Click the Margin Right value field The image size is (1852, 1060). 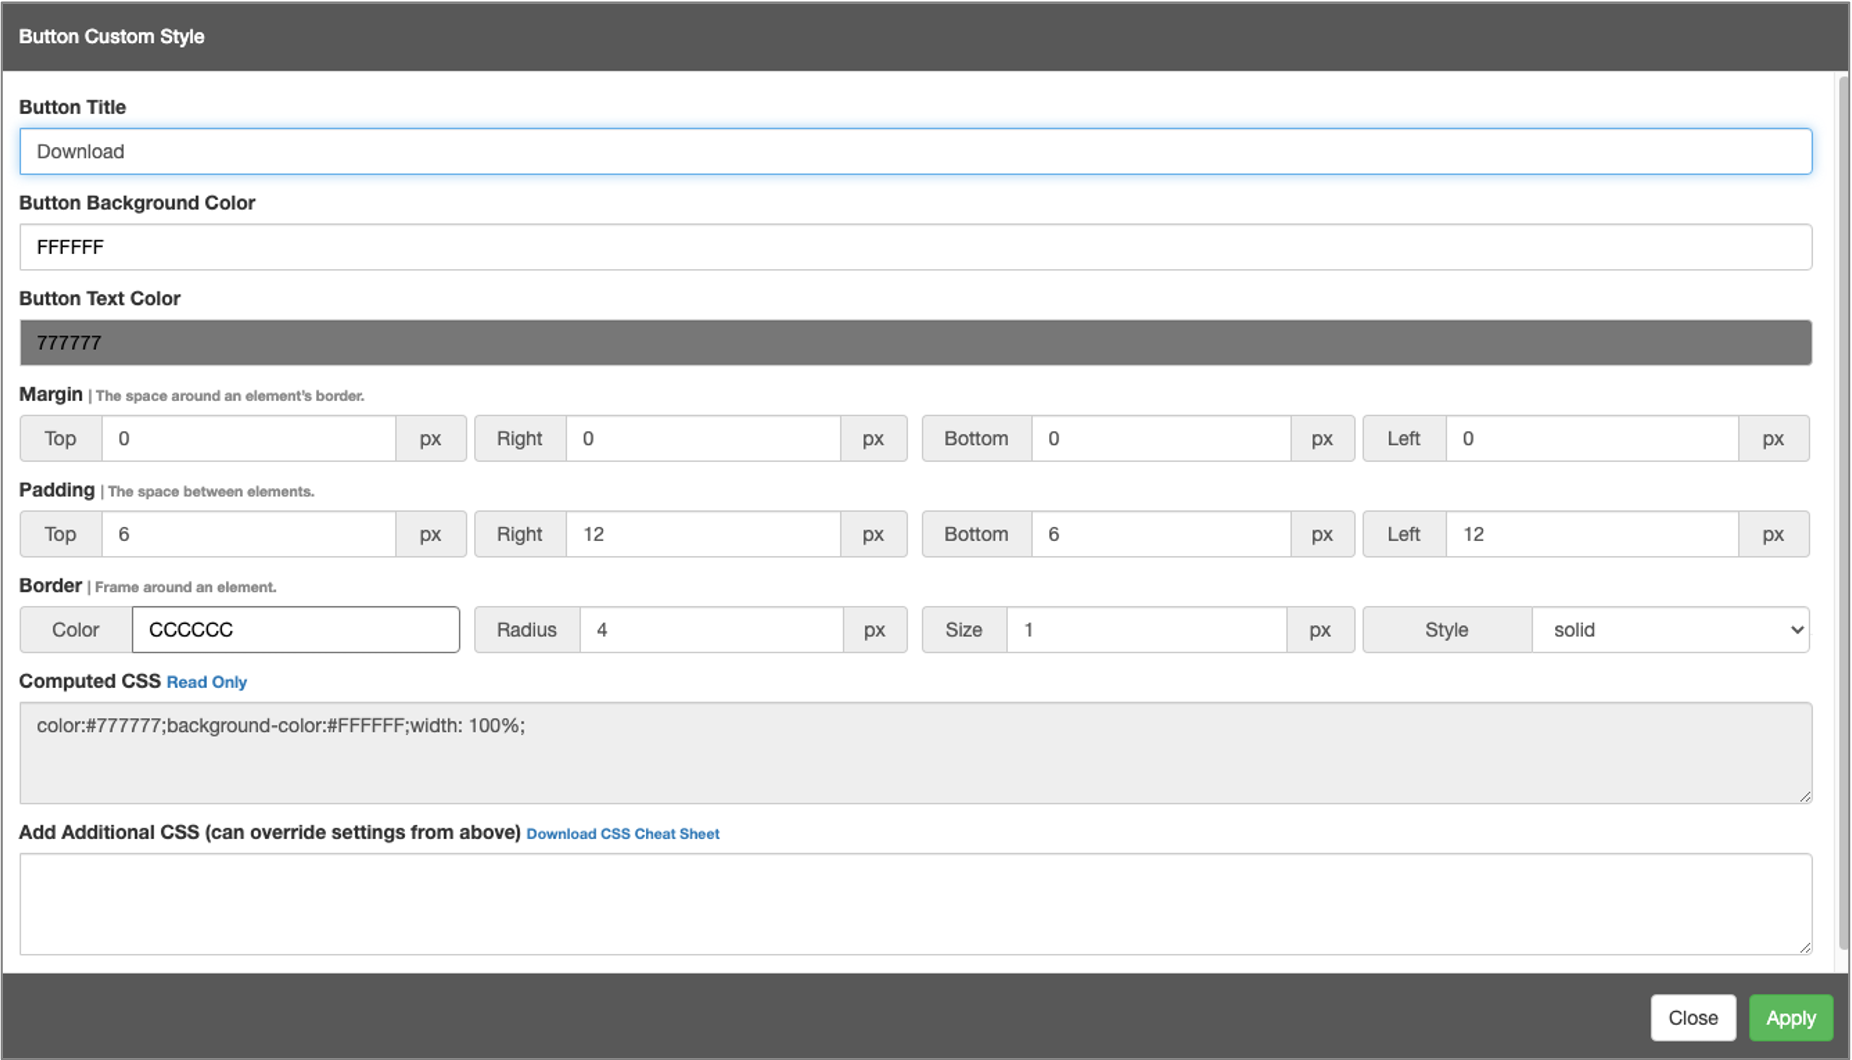pos(702,439)
